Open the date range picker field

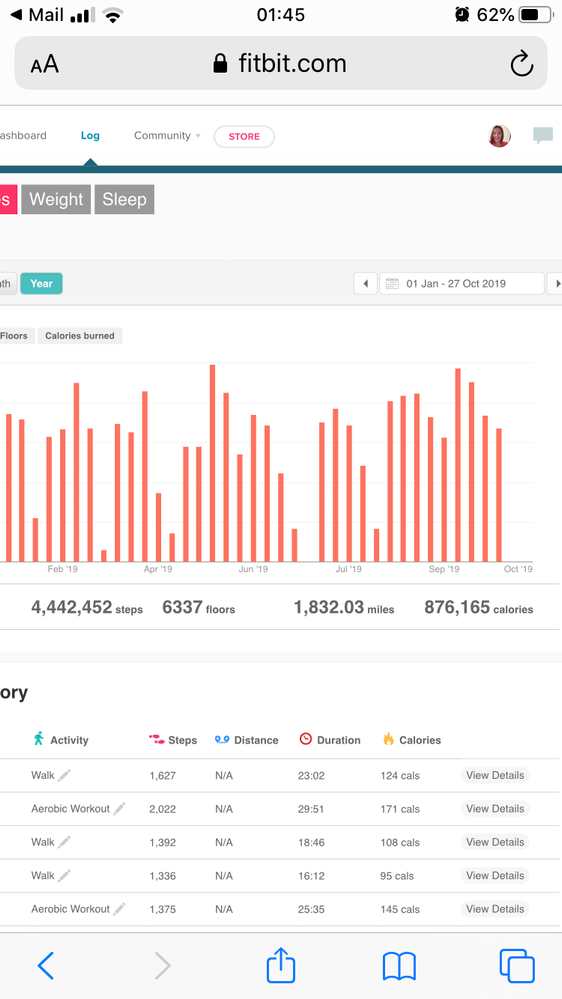[462, 284]
